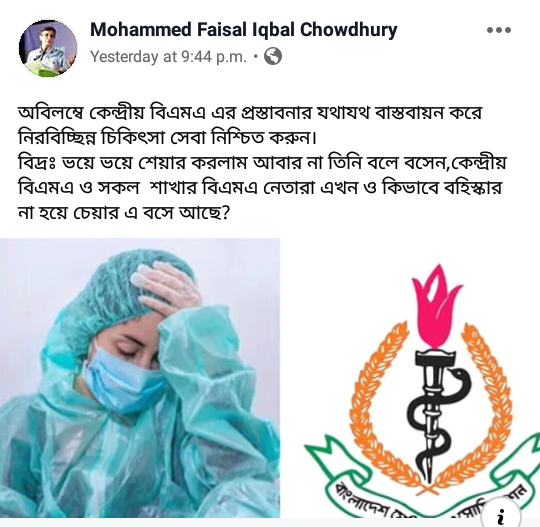Image resolution: width=540 pixels, height=527 pixels.
Task: Select the line starting "বিএমএ ও সকল"
Action: click(x=260, y=188)
